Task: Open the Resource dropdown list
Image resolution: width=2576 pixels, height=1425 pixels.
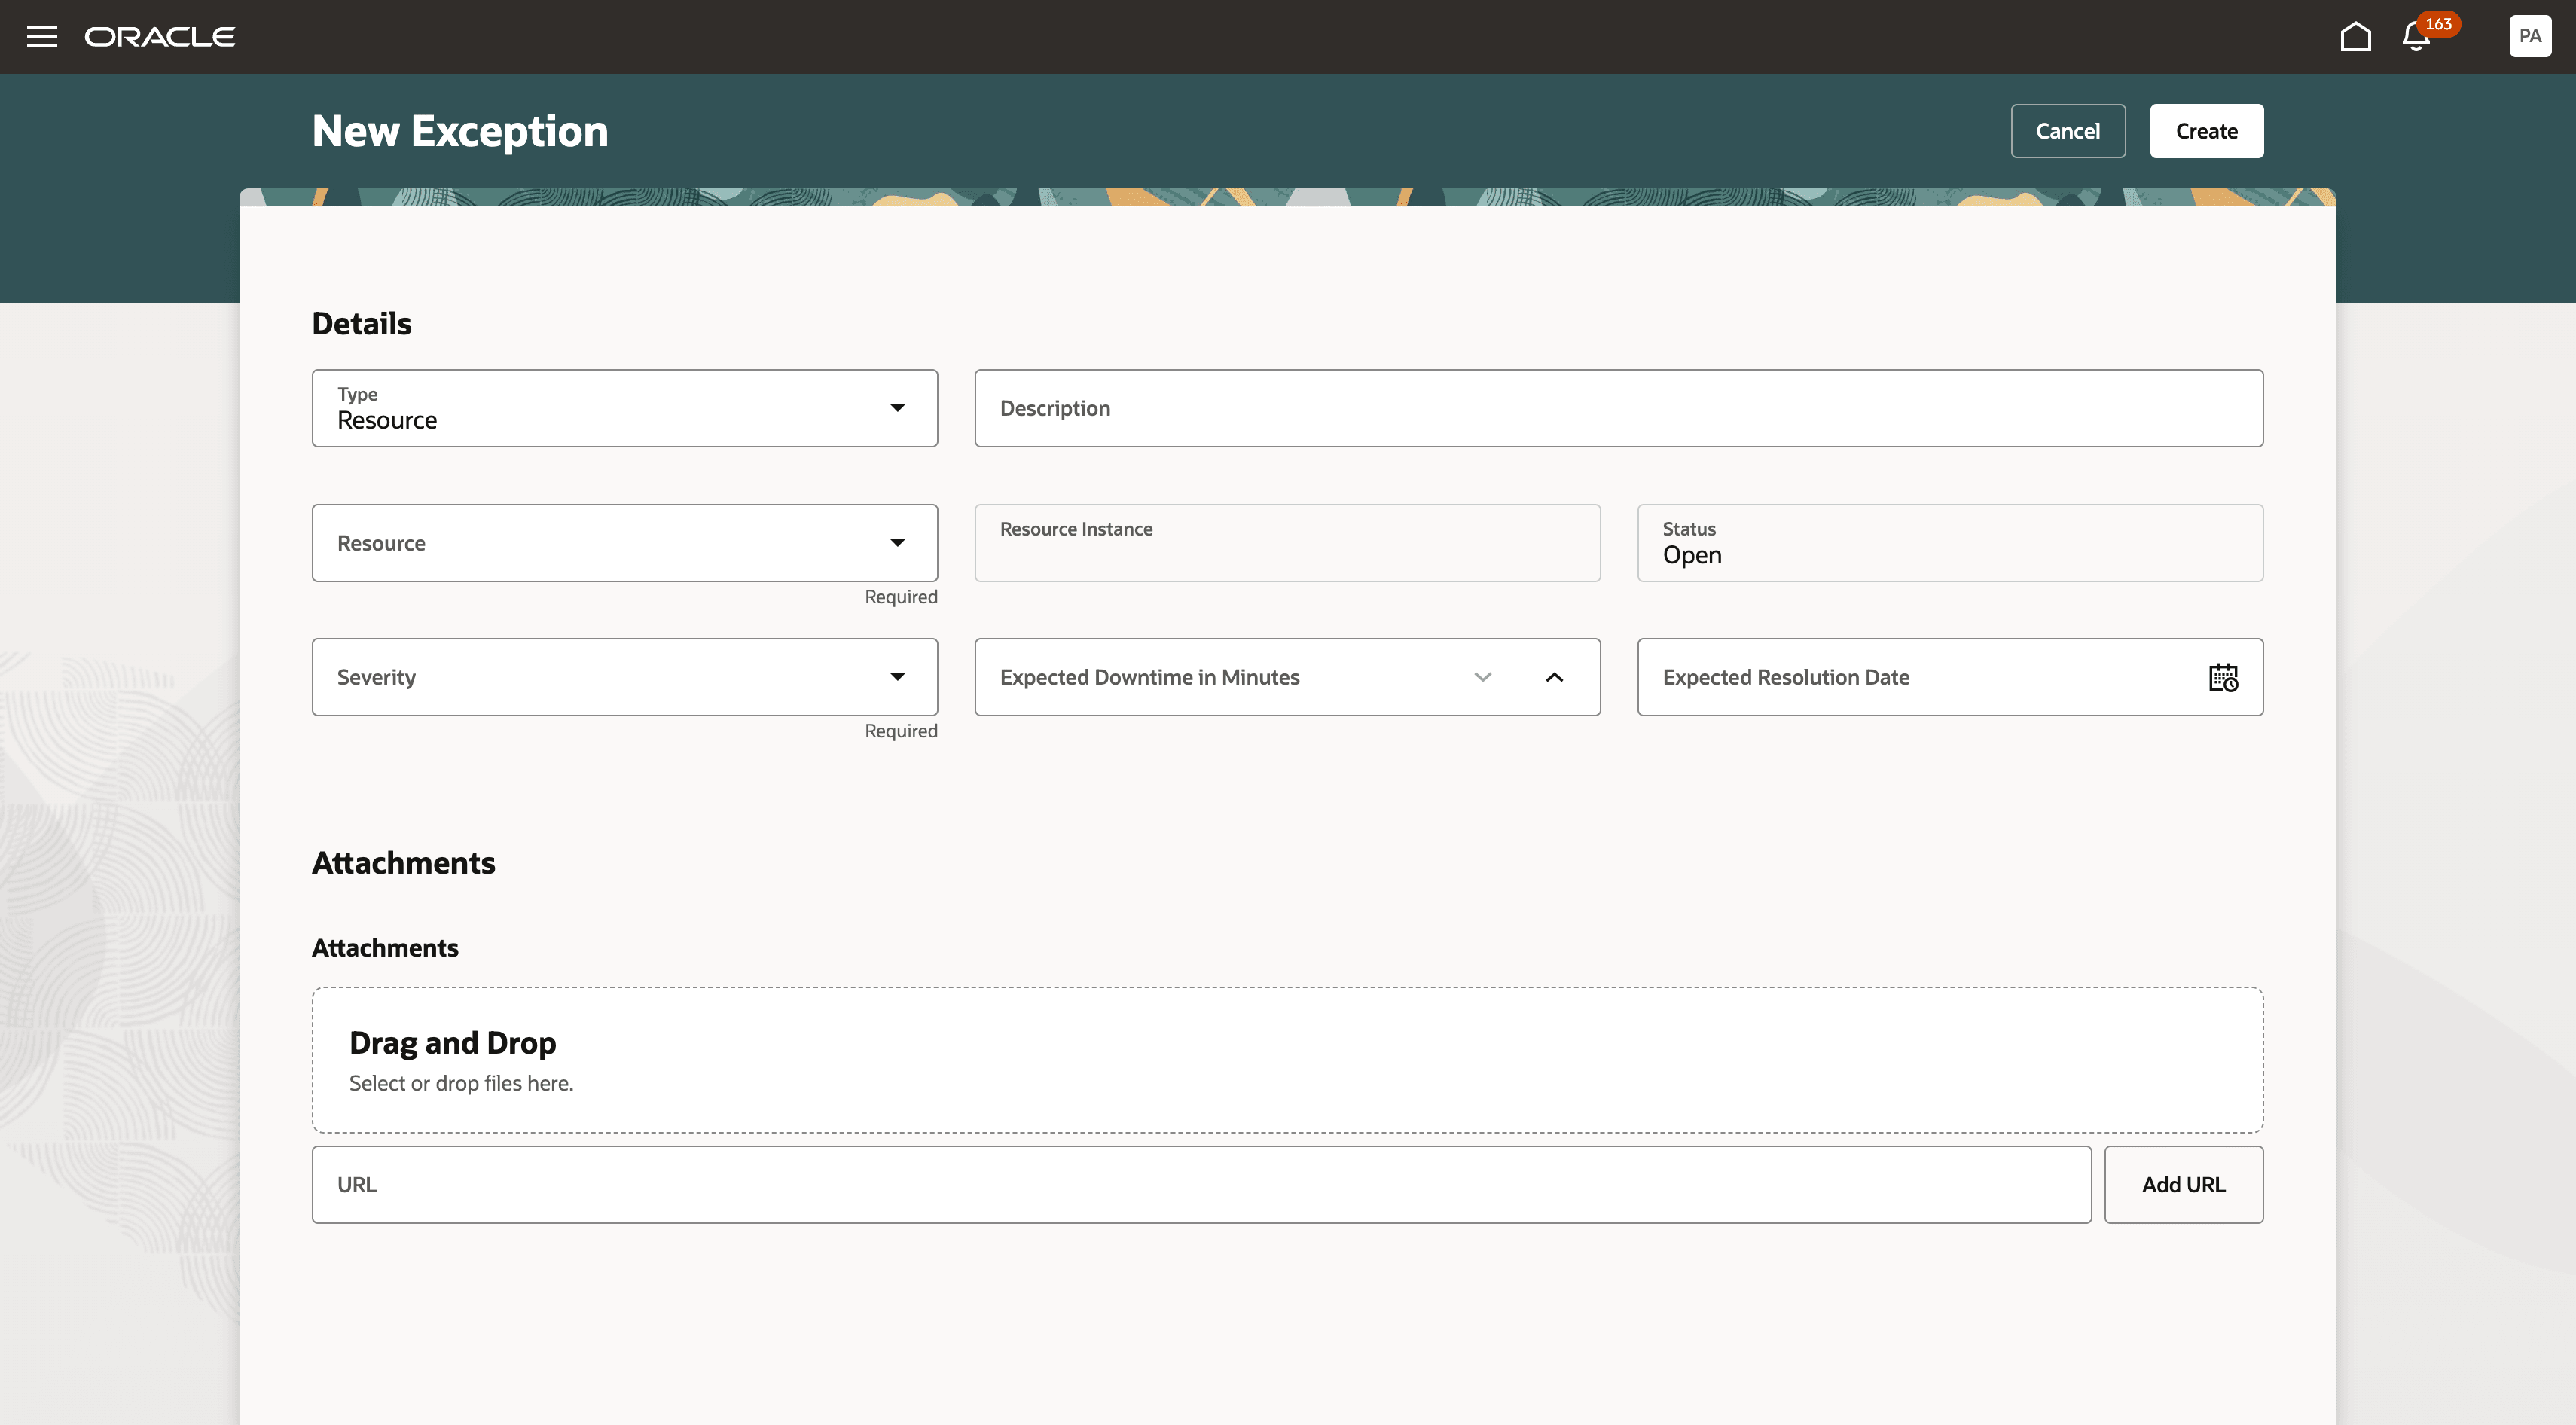Action: click(897, 543)
